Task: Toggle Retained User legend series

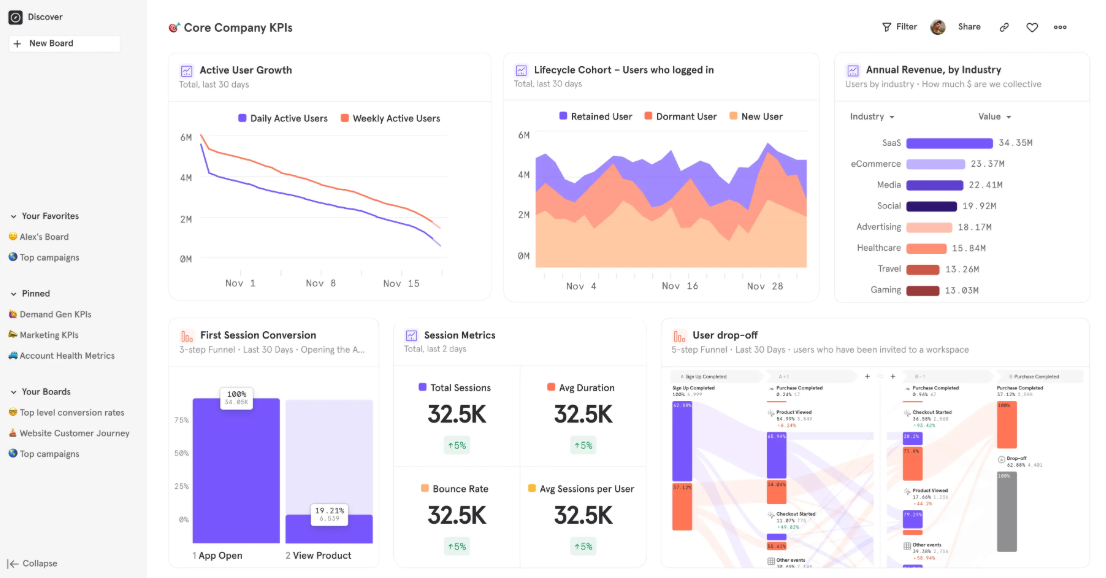Action: pos(595,116)
